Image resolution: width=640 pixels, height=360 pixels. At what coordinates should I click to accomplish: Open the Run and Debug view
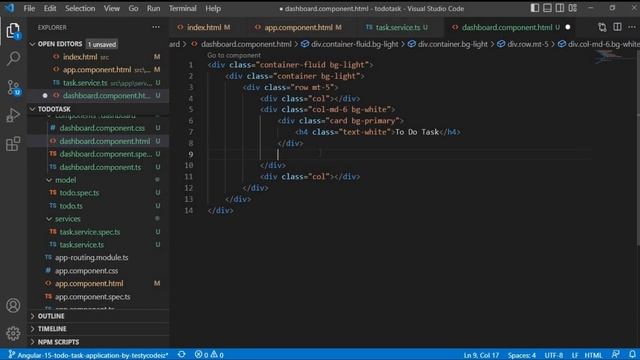point(13,116)
